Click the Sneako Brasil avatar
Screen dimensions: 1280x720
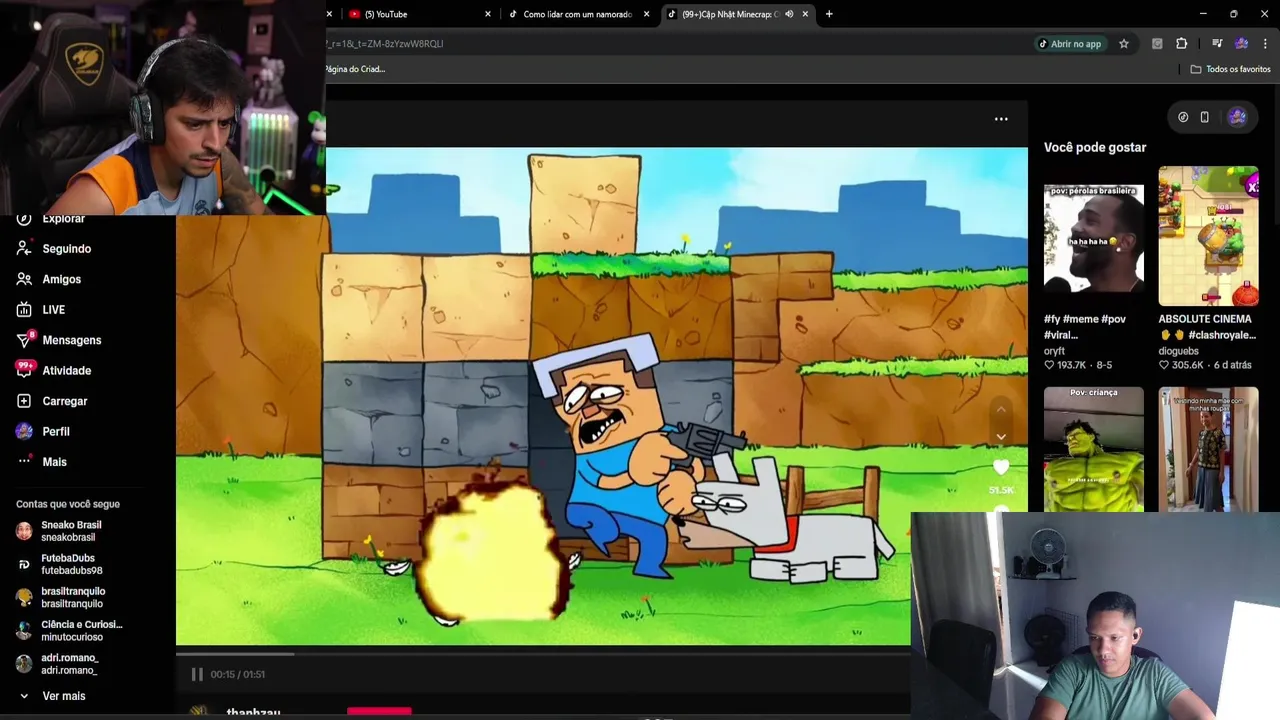(x=24, y=531)
